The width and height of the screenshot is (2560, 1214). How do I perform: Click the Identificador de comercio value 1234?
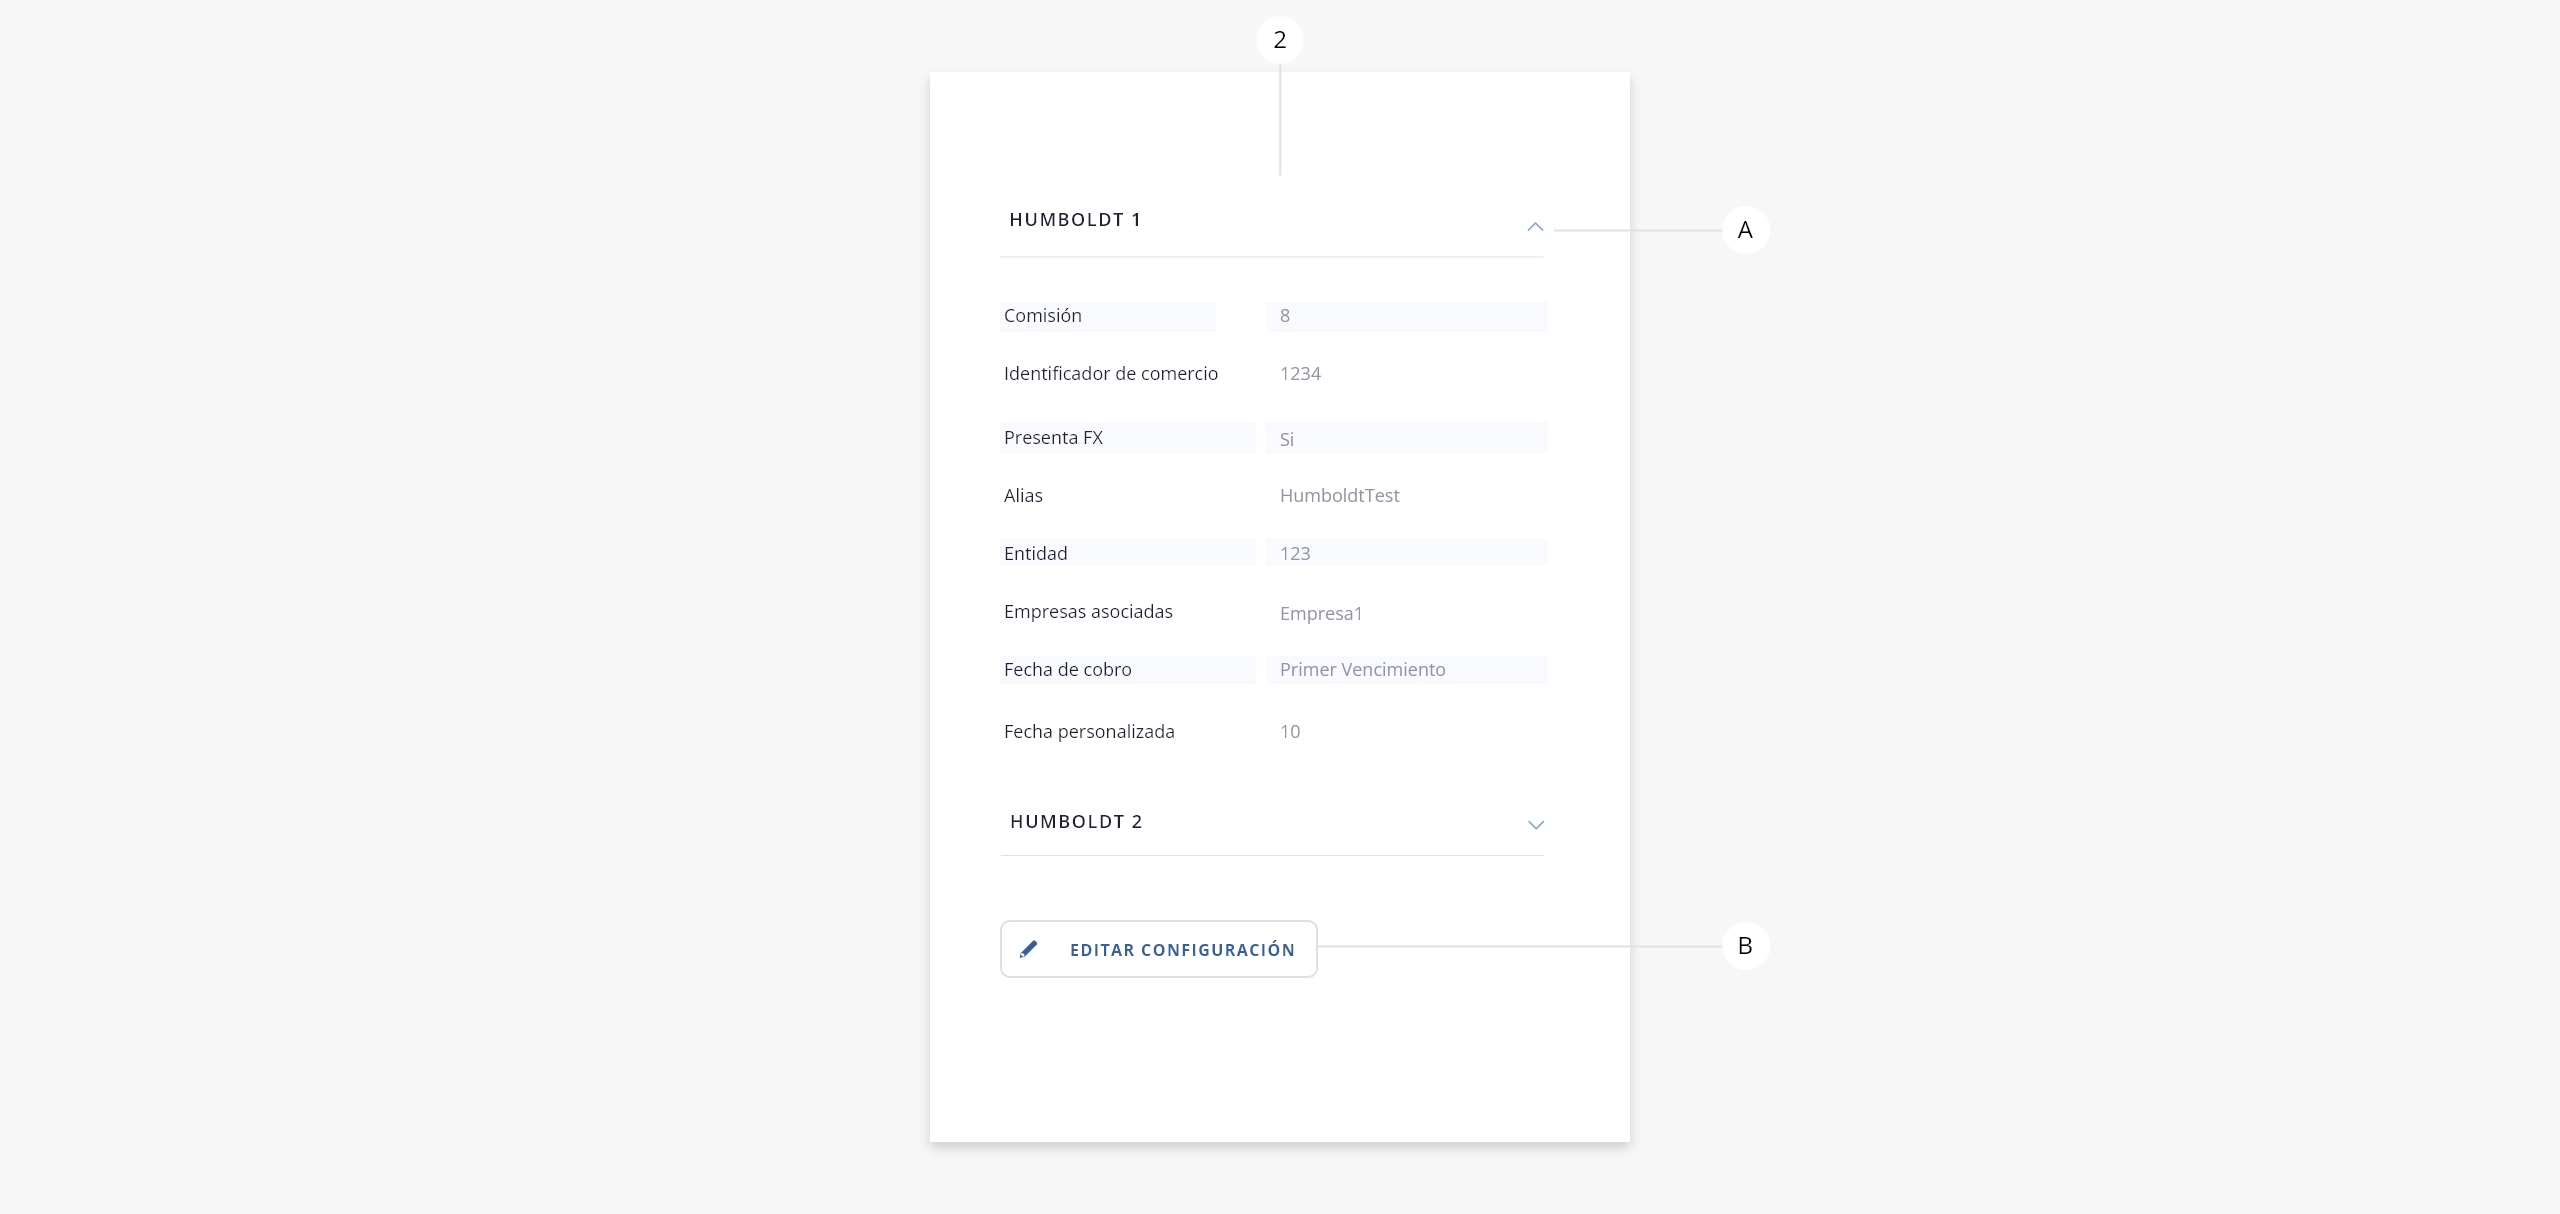coord(1300,374)
